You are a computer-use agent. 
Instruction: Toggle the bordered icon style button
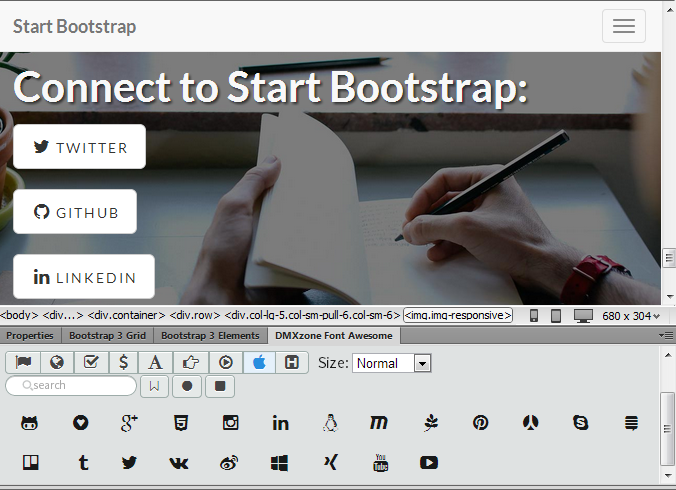(154, 386)
